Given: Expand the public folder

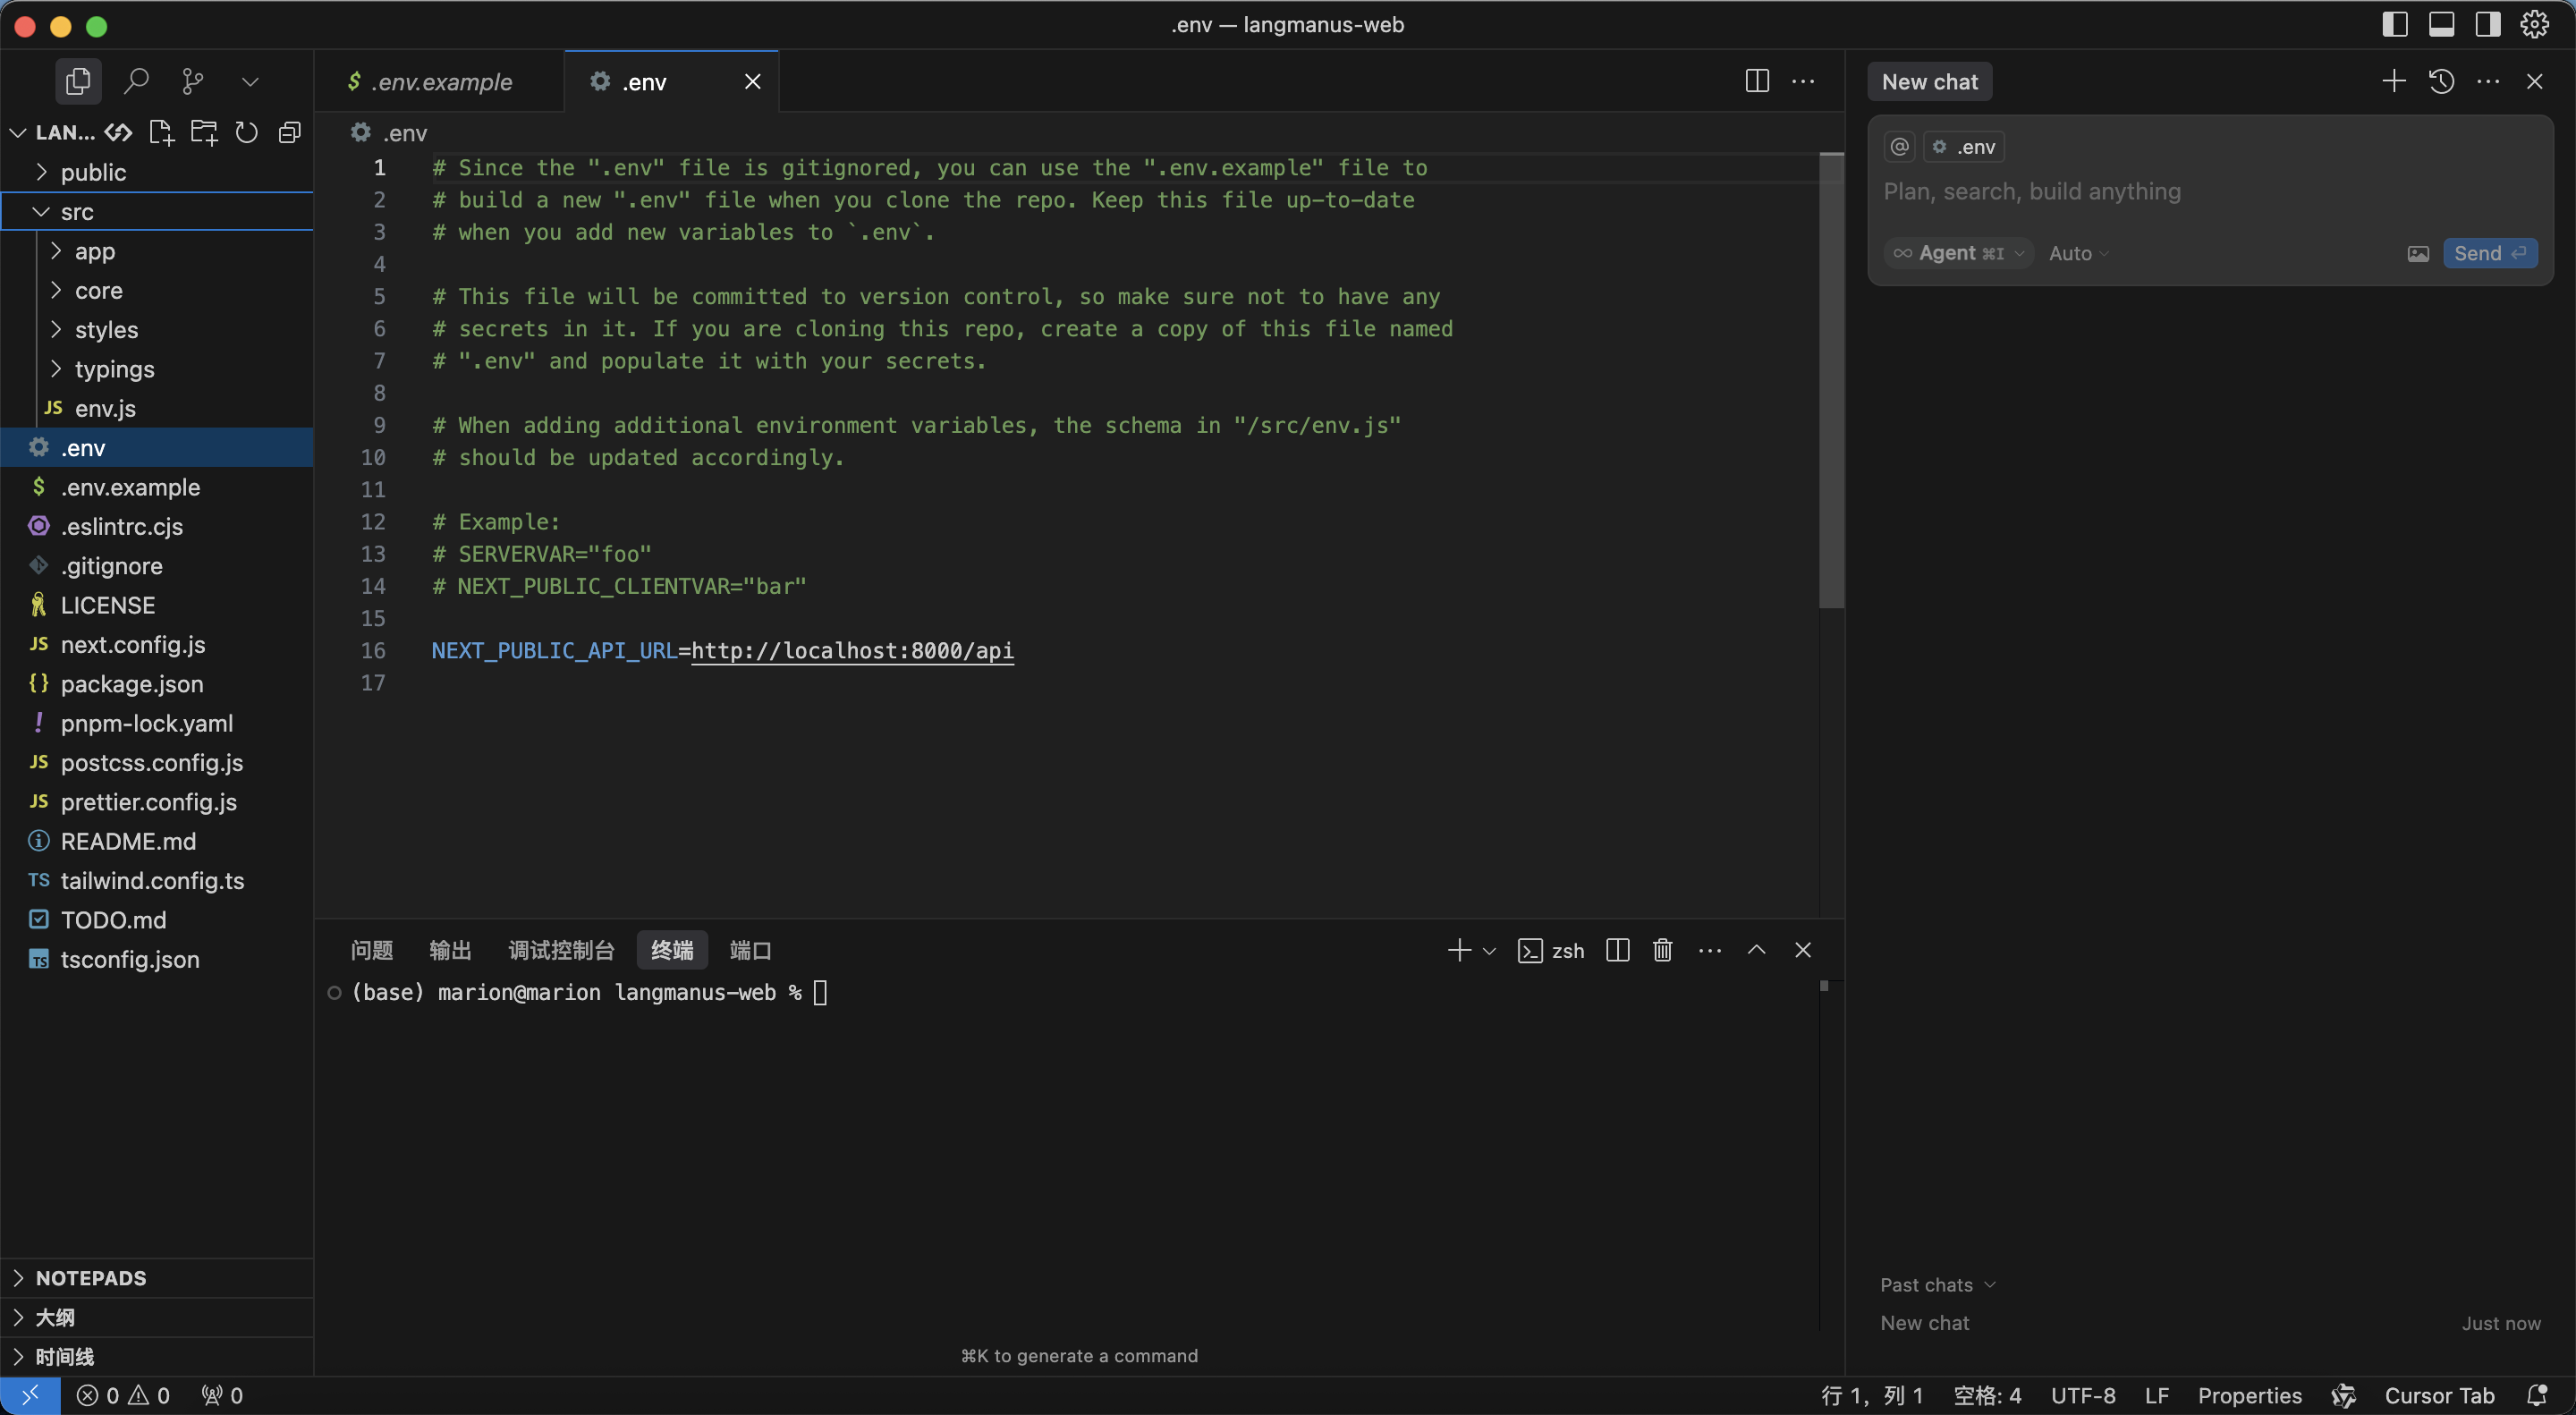Looking at the screenshot, I should pos(93,172).
